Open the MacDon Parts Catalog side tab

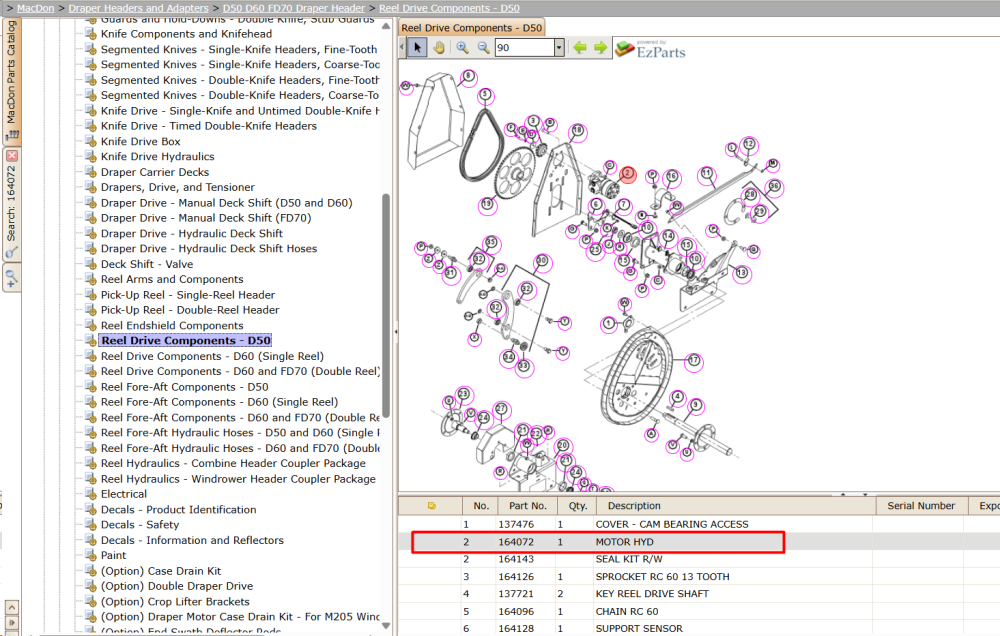coord(11,80)
